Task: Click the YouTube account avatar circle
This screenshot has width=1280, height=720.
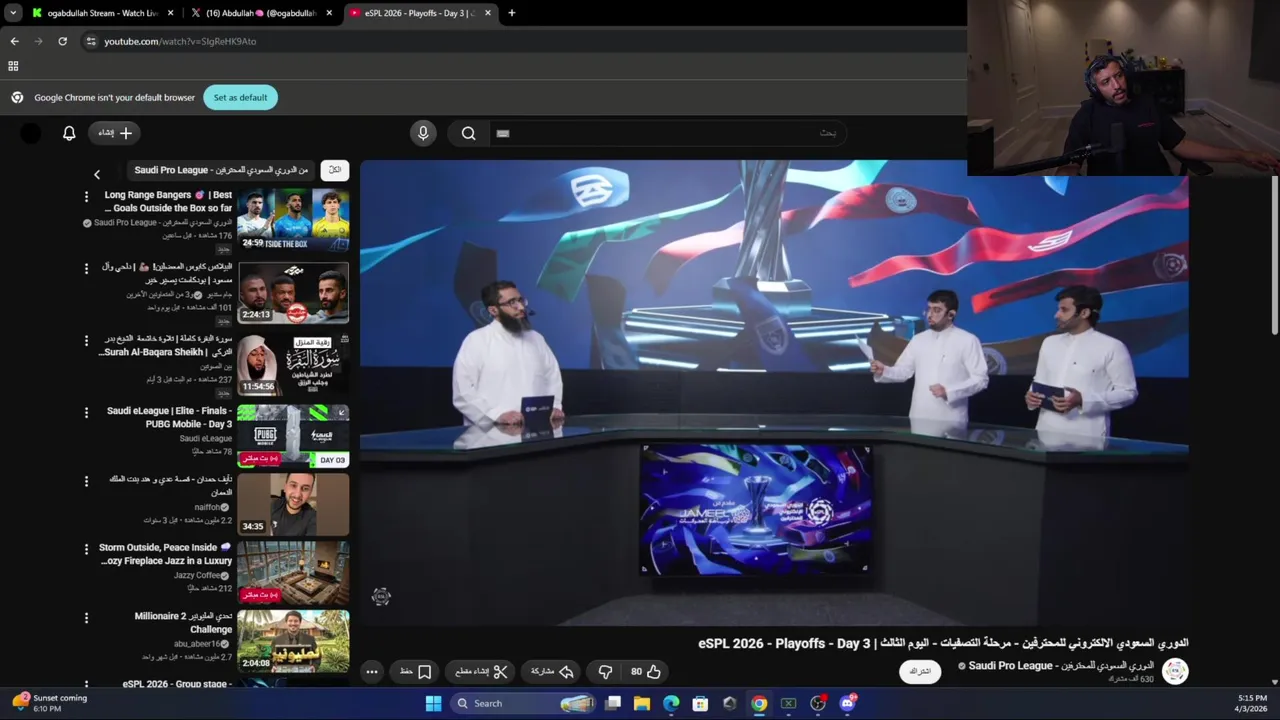Action: point(31,133)
